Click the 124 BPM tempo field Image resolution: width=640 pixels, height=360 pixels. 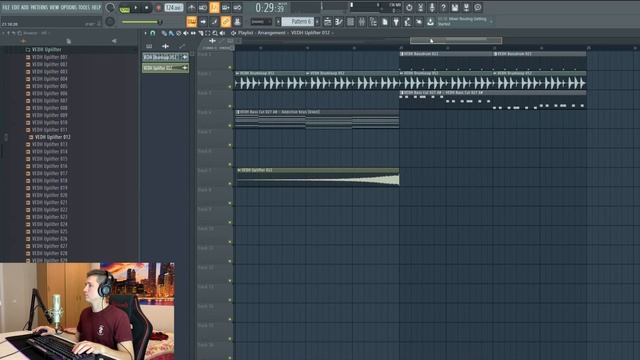(x=173, y=8)
